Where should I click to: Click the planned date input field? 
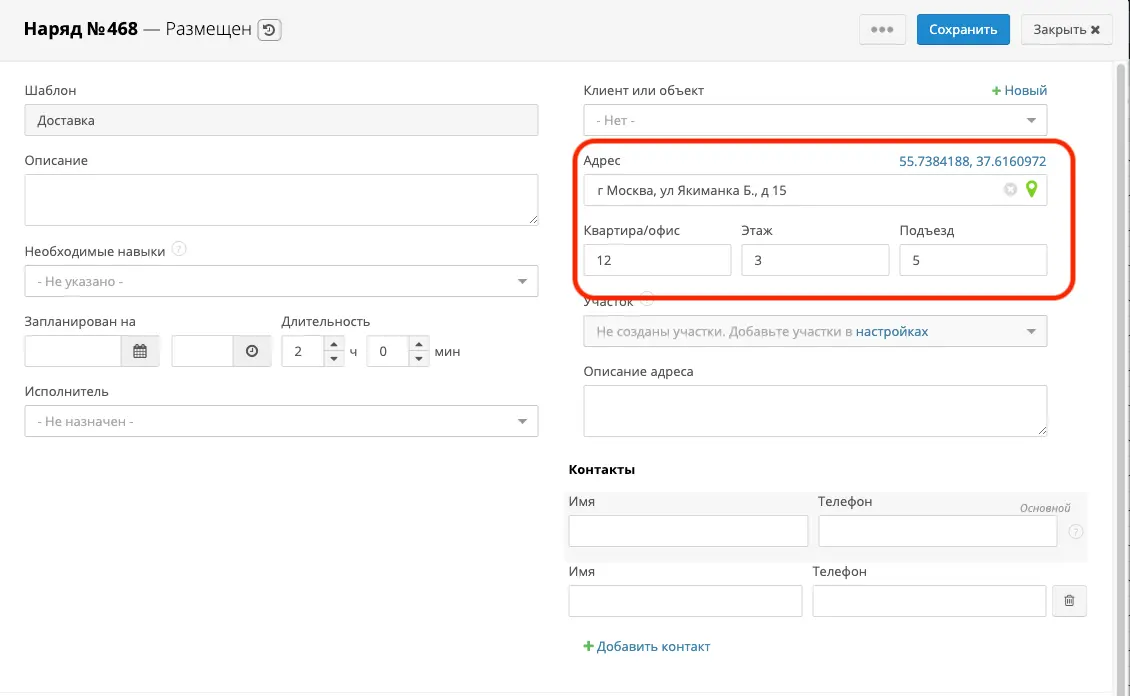[x=73, y=352]
